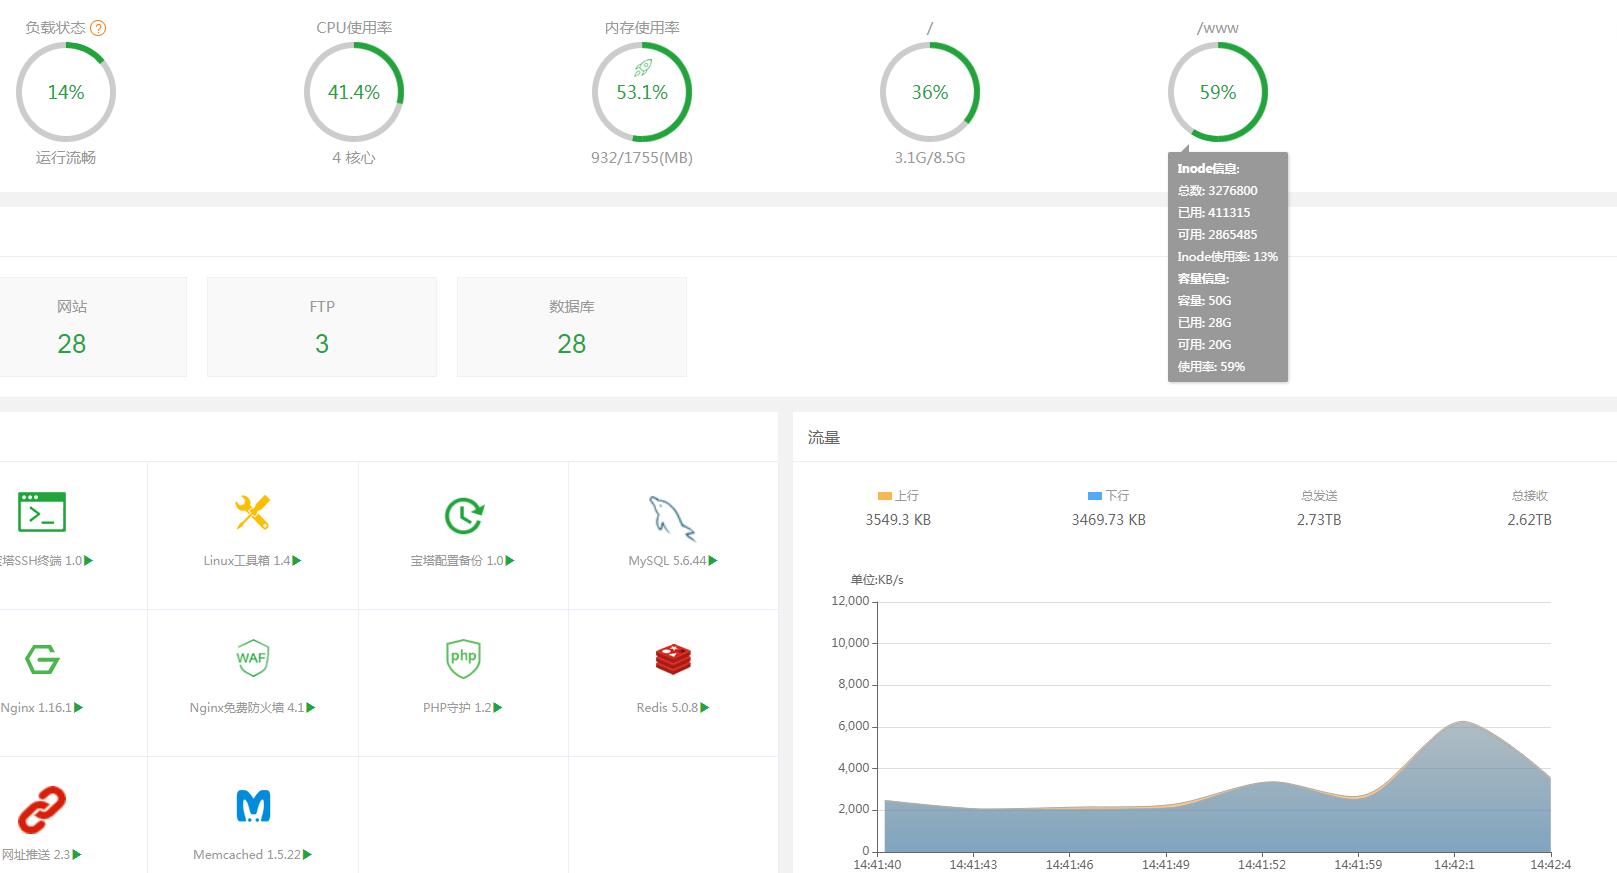Image resolution: width=1617 pixels, height=873 pixels.
Task: Expand Redis 5.0.8 using its green arrow
Action: (705, 708)
